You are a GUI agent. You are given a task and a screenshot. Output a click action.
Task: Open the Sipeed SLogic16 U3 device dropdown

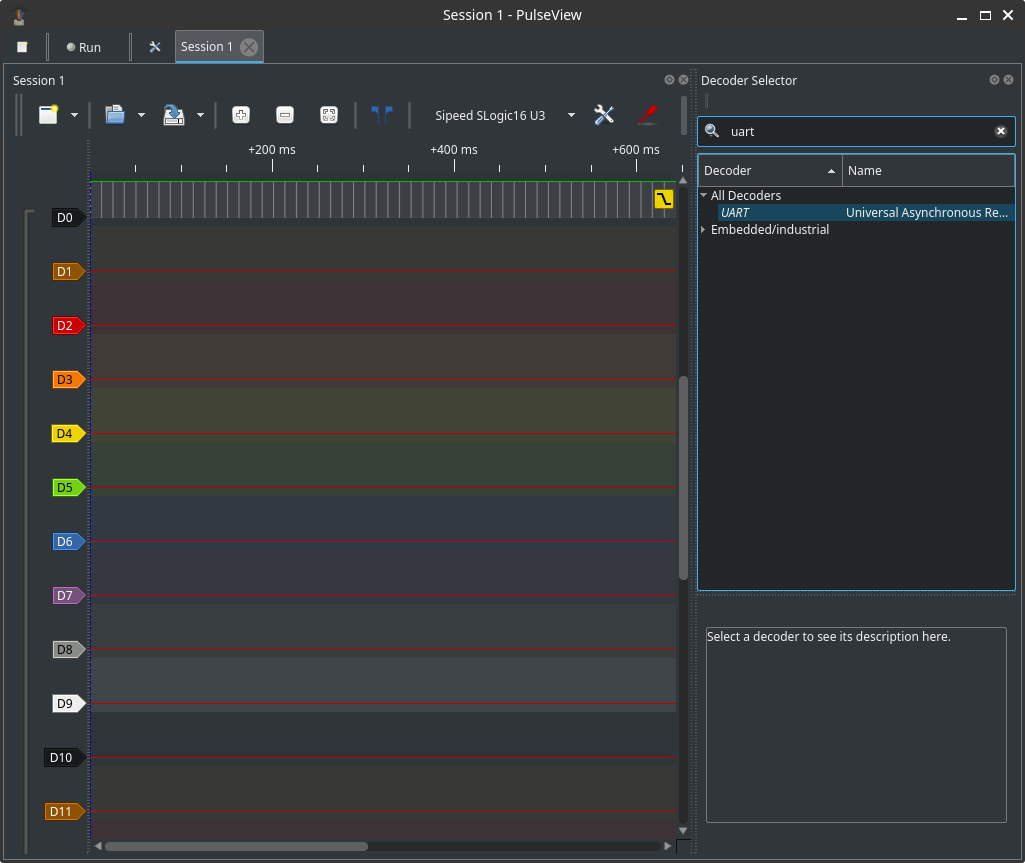[571, 115]
